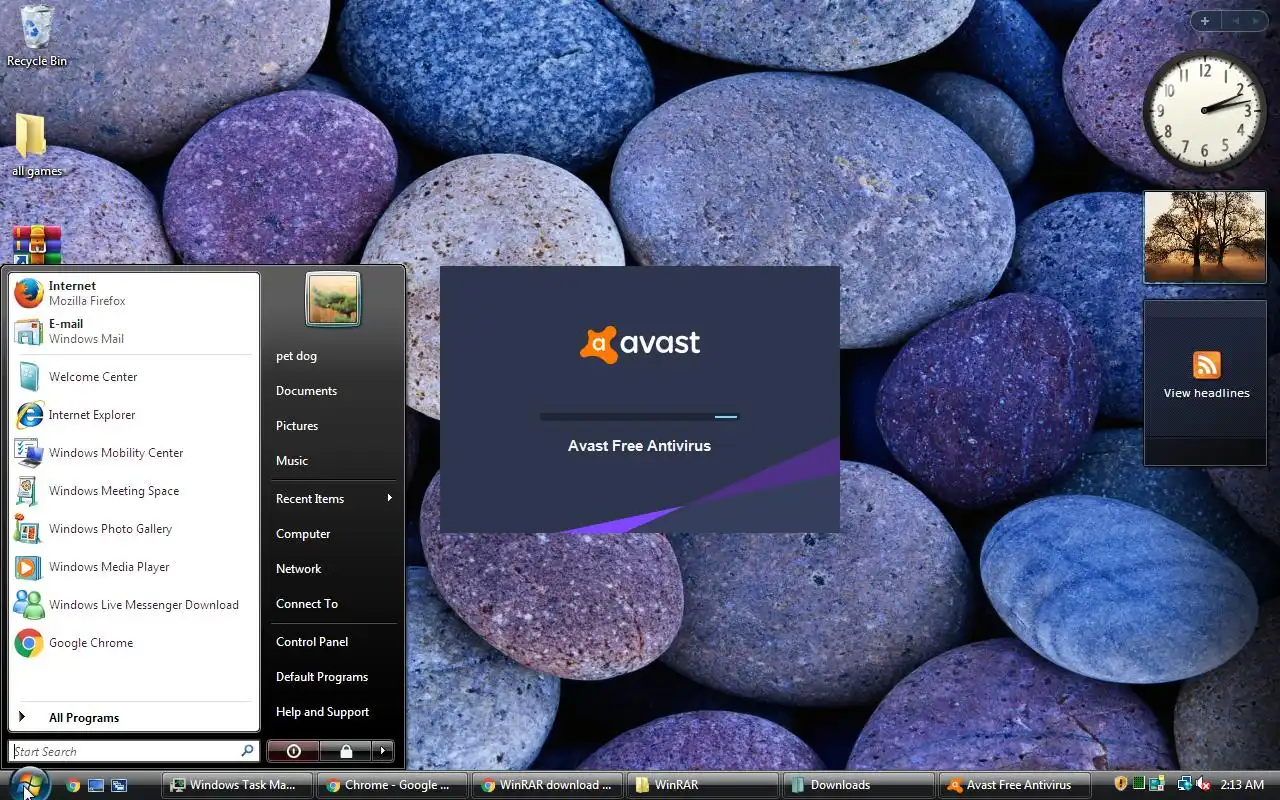Switch to WinRAR download taskbar button
Viewport: 1280px width, 800px height.
[547, 785]
